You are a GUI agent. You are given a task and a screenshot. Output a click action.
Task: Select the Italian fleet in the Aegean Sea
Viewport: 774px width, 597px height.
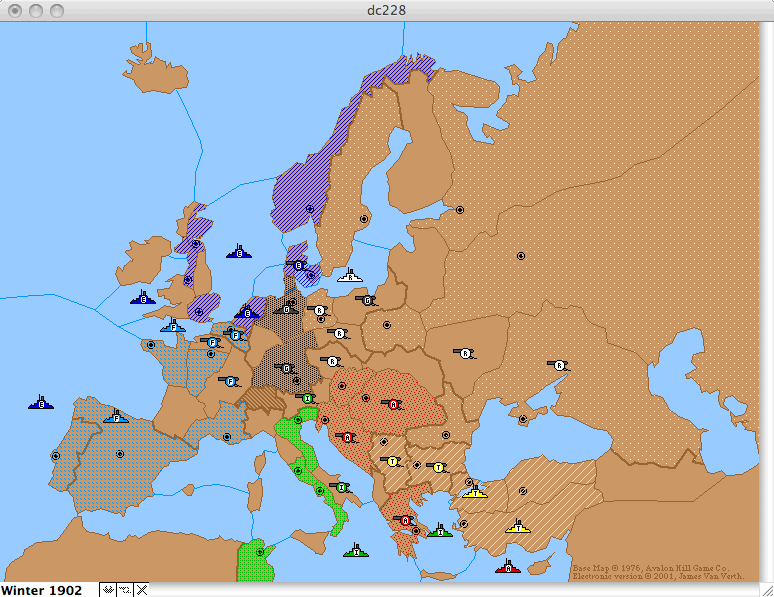[x=440, y=531]
